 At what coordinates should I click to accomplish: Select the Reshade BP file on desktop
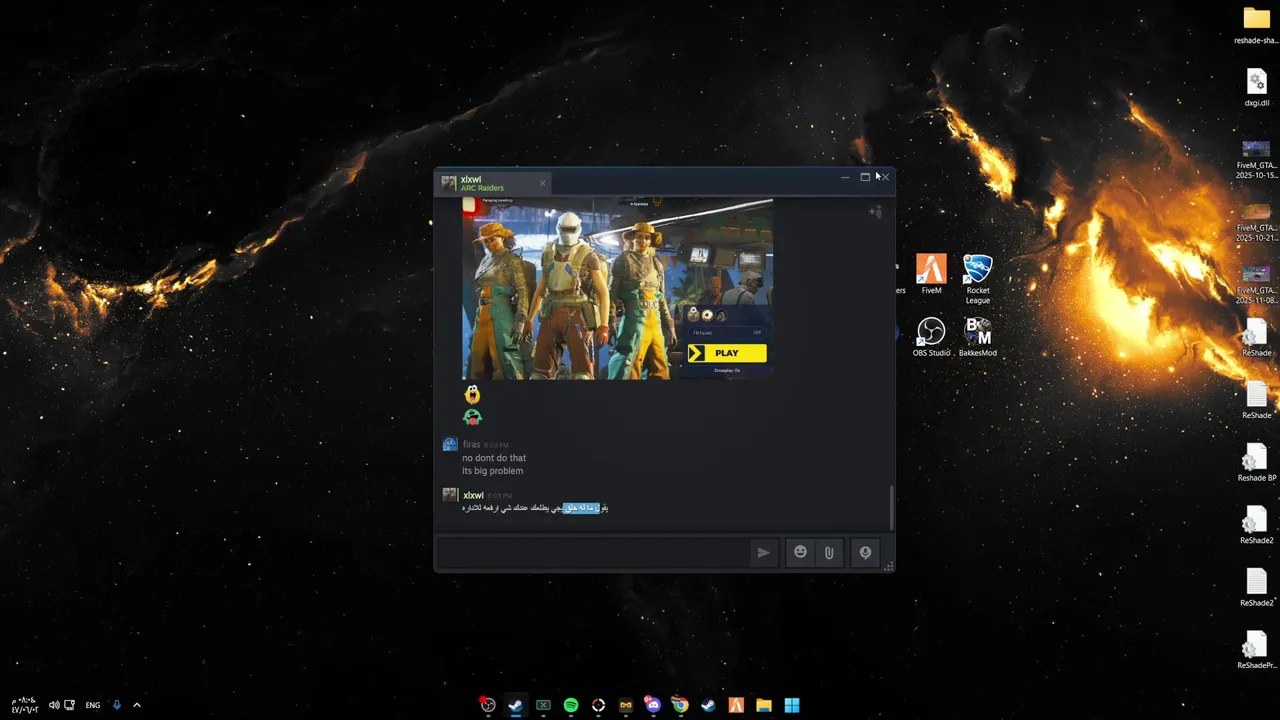1256,463
